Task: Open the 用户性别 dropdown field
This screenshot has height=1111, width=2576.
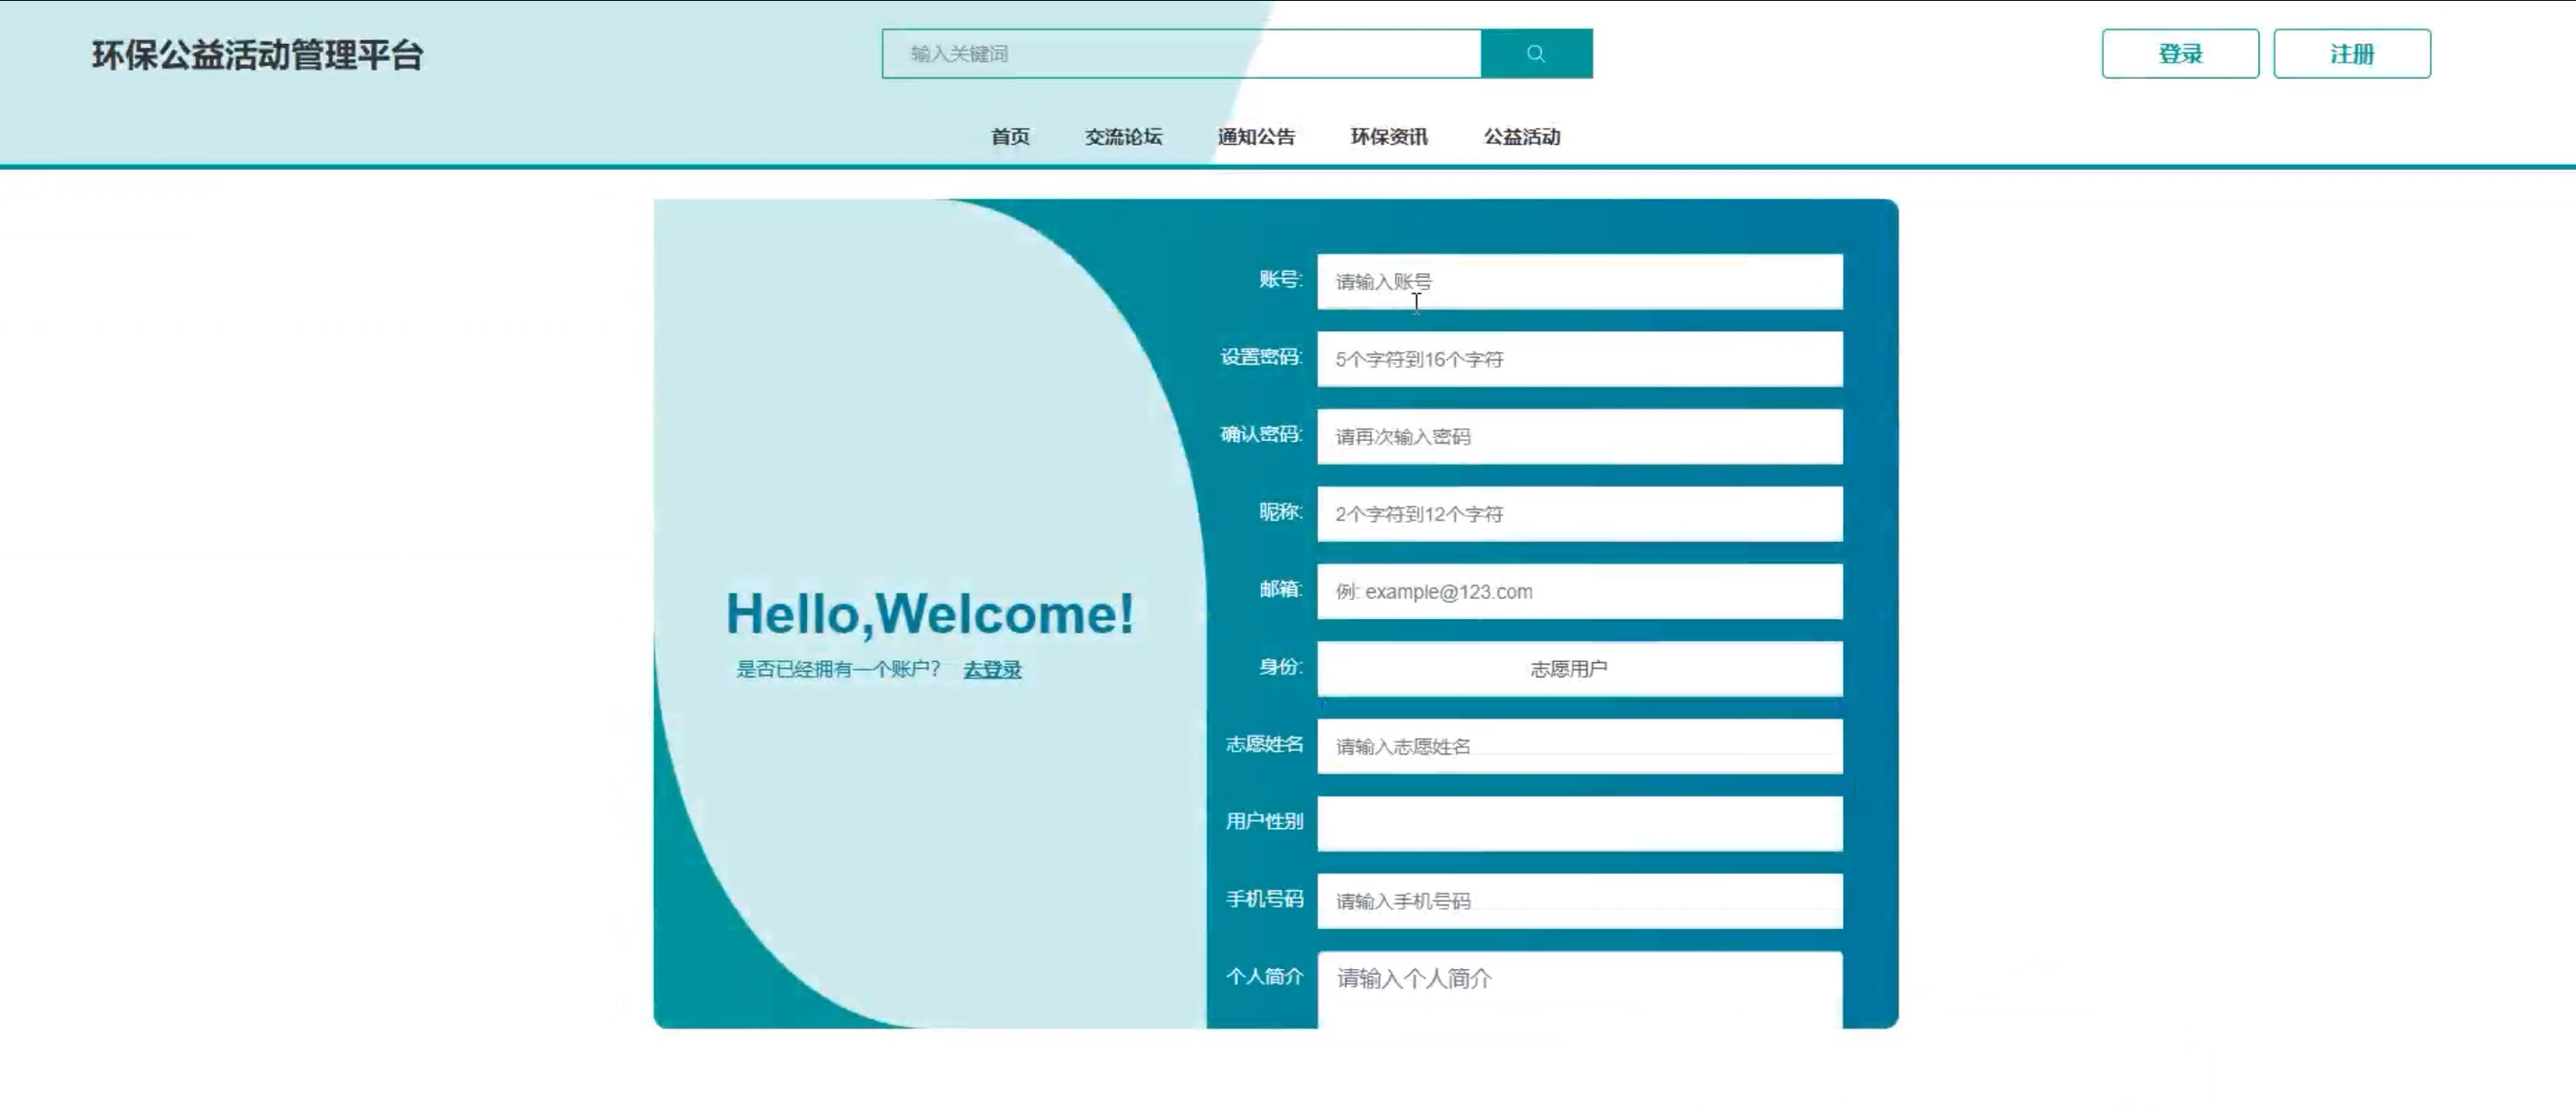Action: [x=1579, y=824]
